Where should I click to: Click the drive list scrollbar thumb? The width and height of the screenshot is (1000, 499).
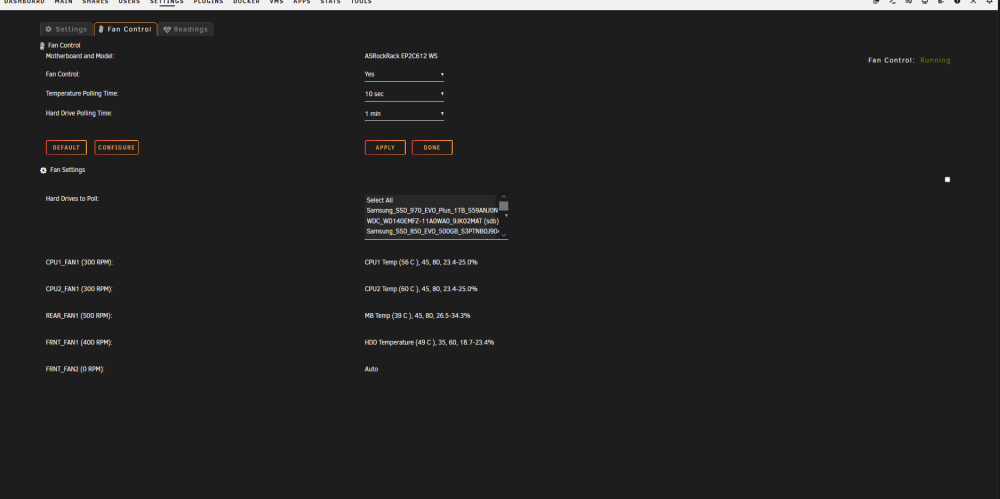(x=504, y=206)
